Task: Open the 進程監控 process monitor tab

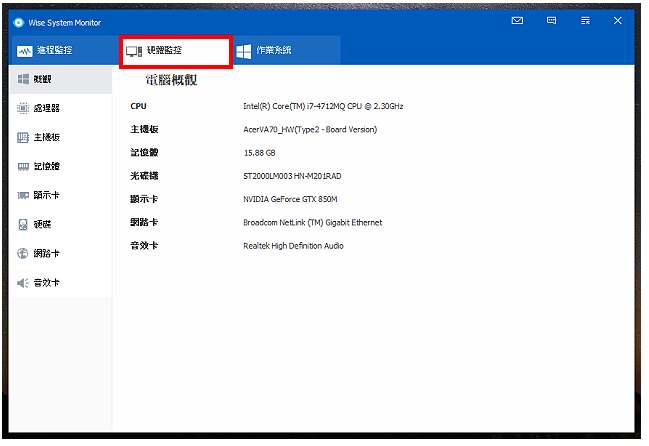Action: [64, 50]
